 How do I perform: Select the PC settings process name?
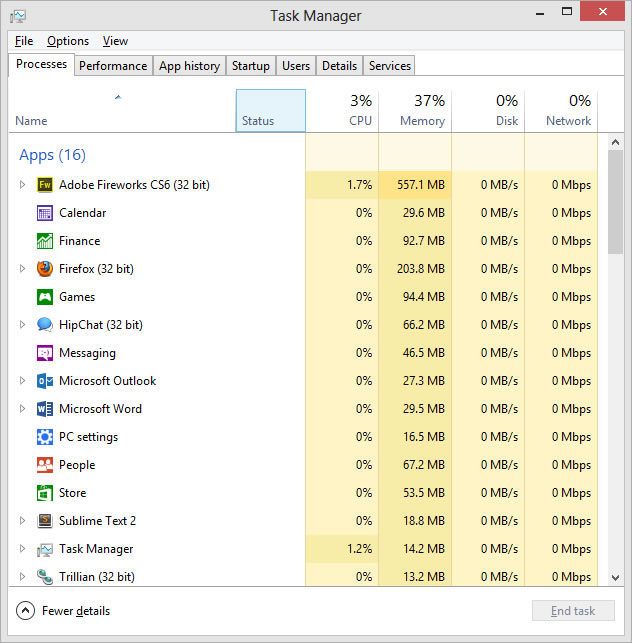tap(89, 437)
